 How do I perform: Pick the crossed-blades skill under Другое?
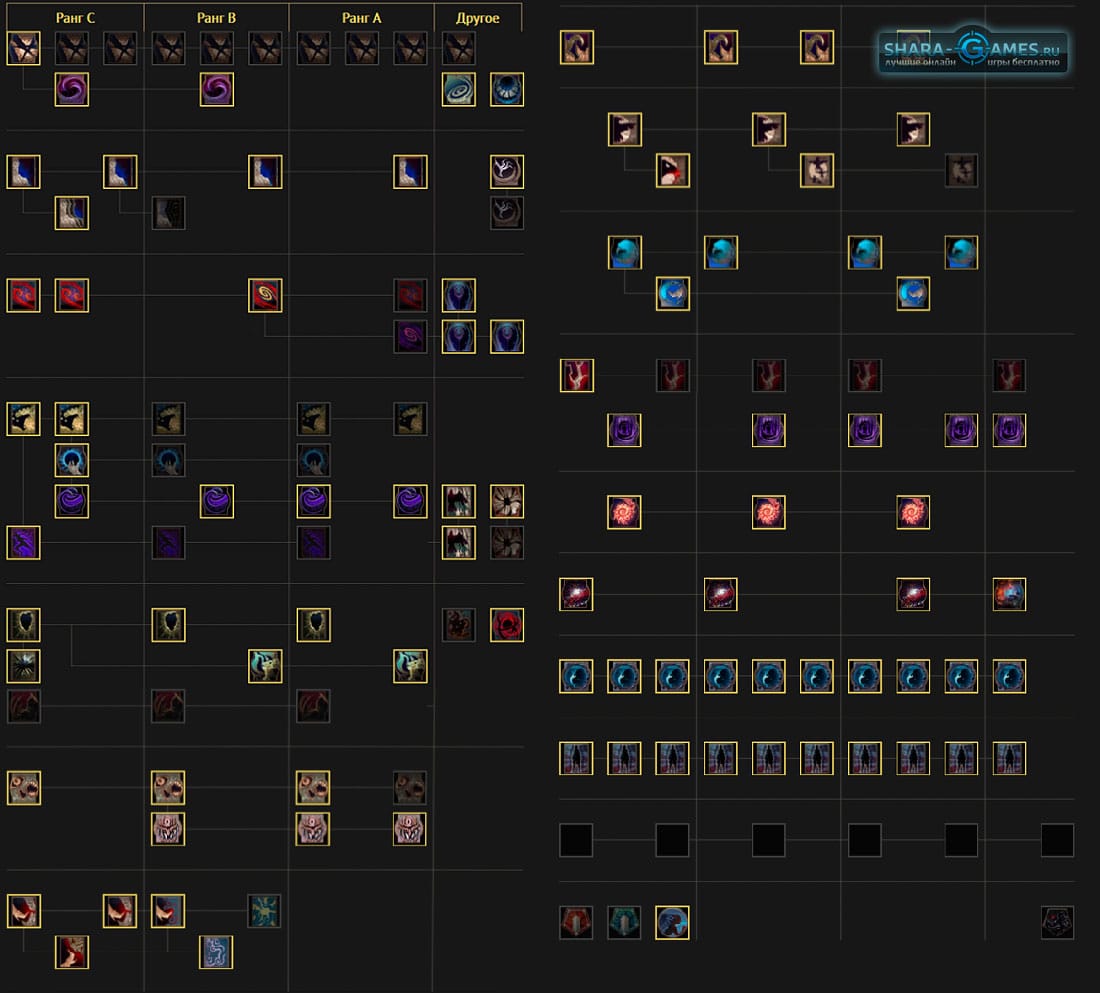pyautogui.click(x=459, y=48)
